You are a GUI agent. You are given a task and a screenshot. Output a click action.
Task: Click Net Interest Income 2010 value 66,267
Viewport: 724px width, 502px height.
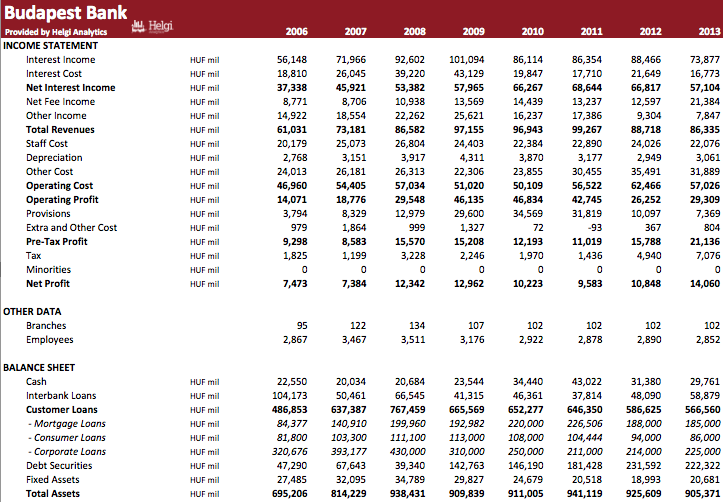(528, 88)
